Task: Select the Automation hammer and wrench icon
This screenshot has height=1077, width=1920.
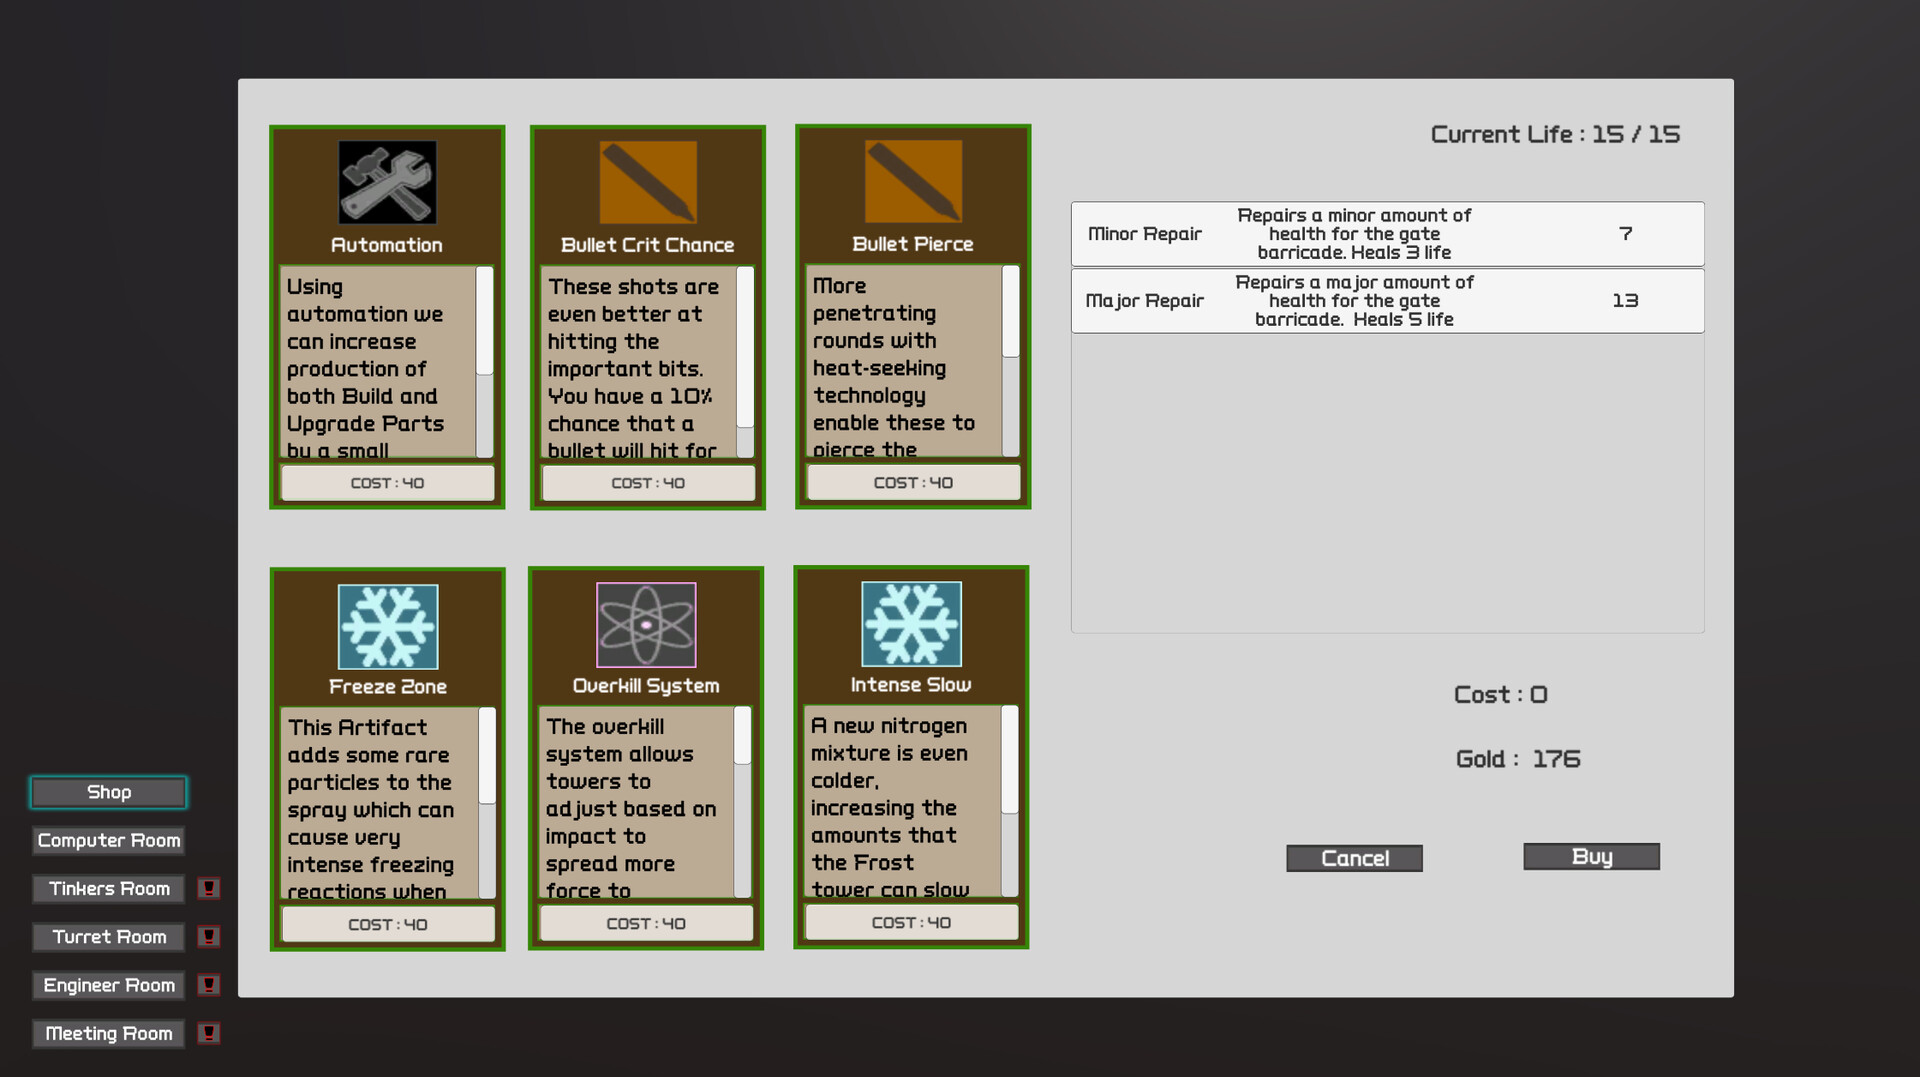Action: (387, 183)
